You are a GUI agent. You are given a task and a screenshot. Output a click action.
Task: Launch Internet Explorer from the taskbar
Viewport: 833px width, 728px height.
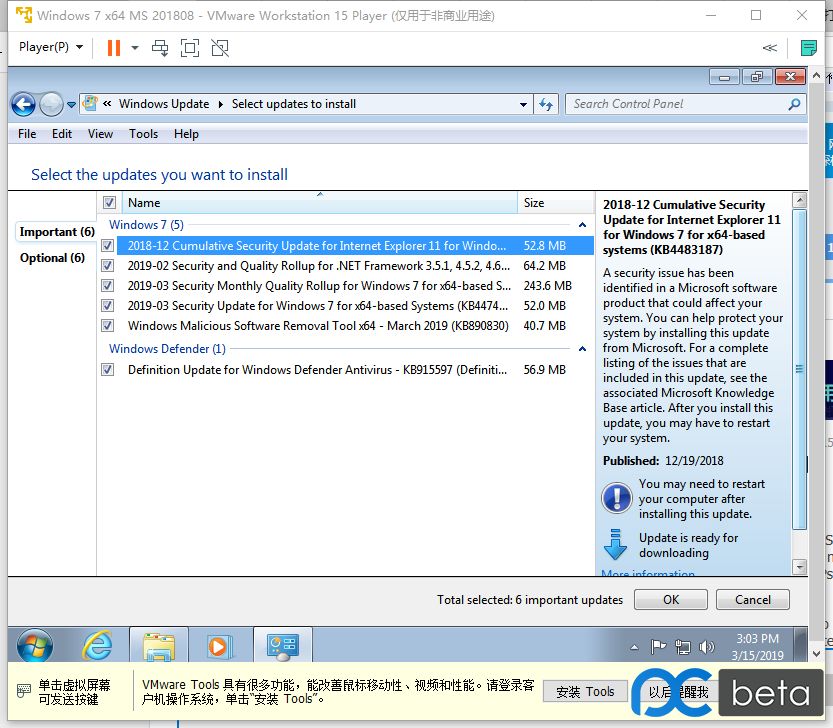pos(98,645)
